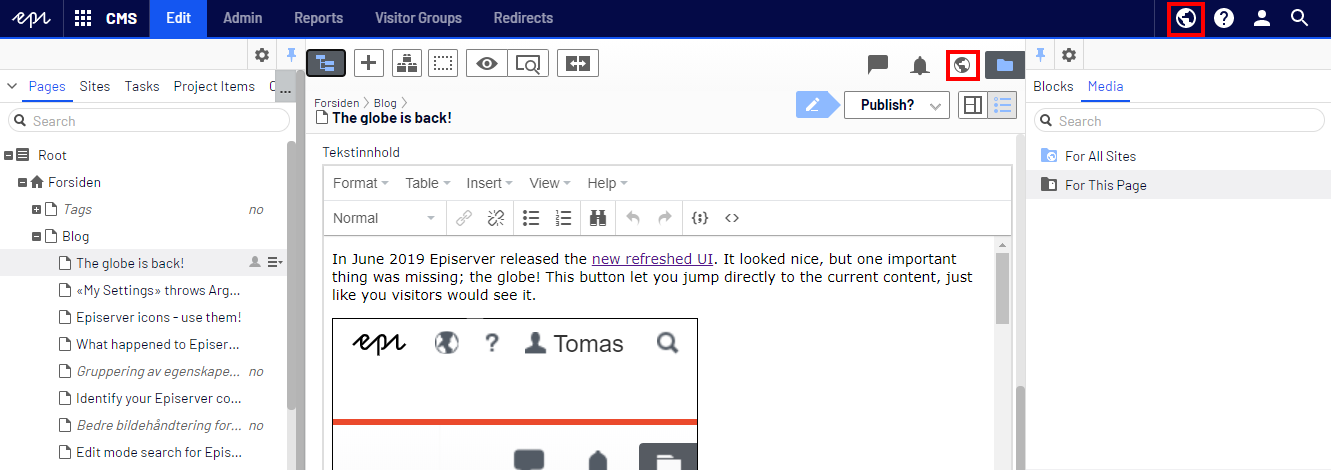The image size is (1331, 470).
Task: Pin the left navigation pane
Action: pos(291,54)
